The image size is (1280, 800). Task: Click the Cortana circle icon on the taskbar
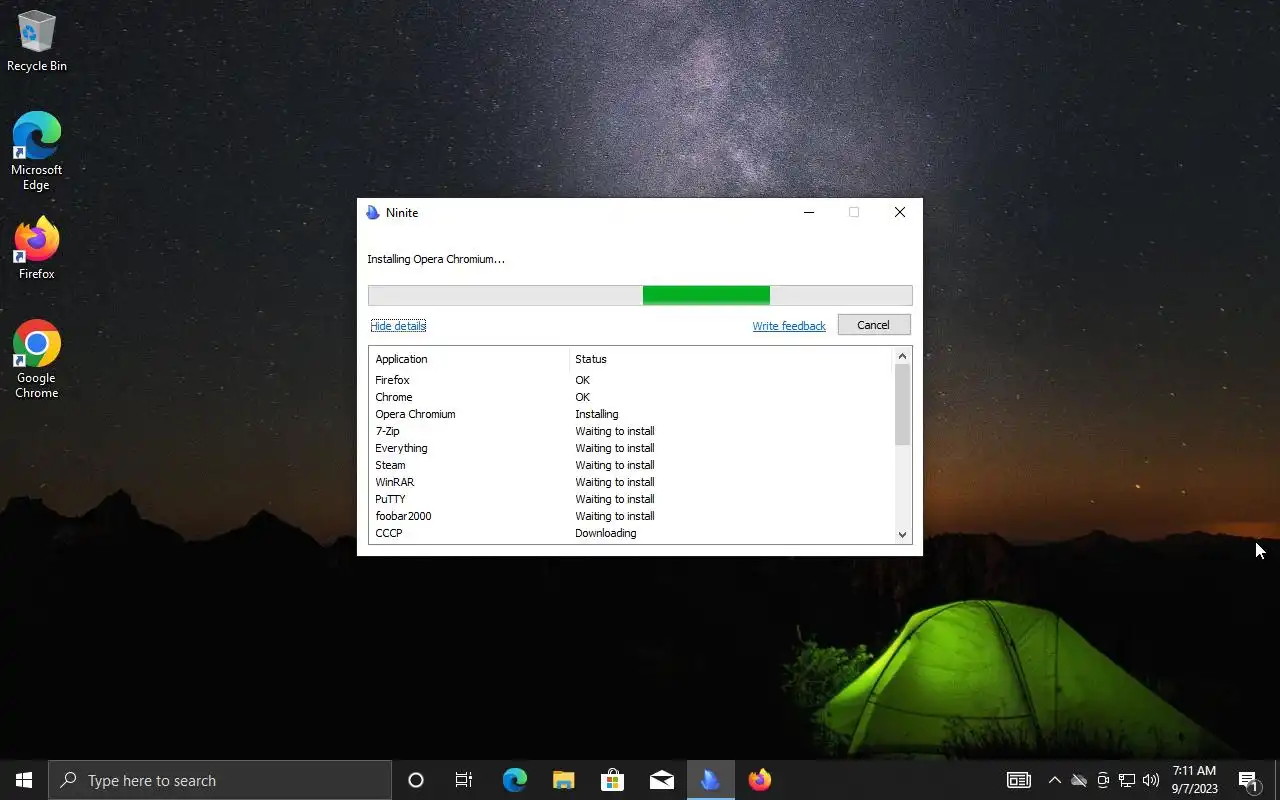point(416,780)
